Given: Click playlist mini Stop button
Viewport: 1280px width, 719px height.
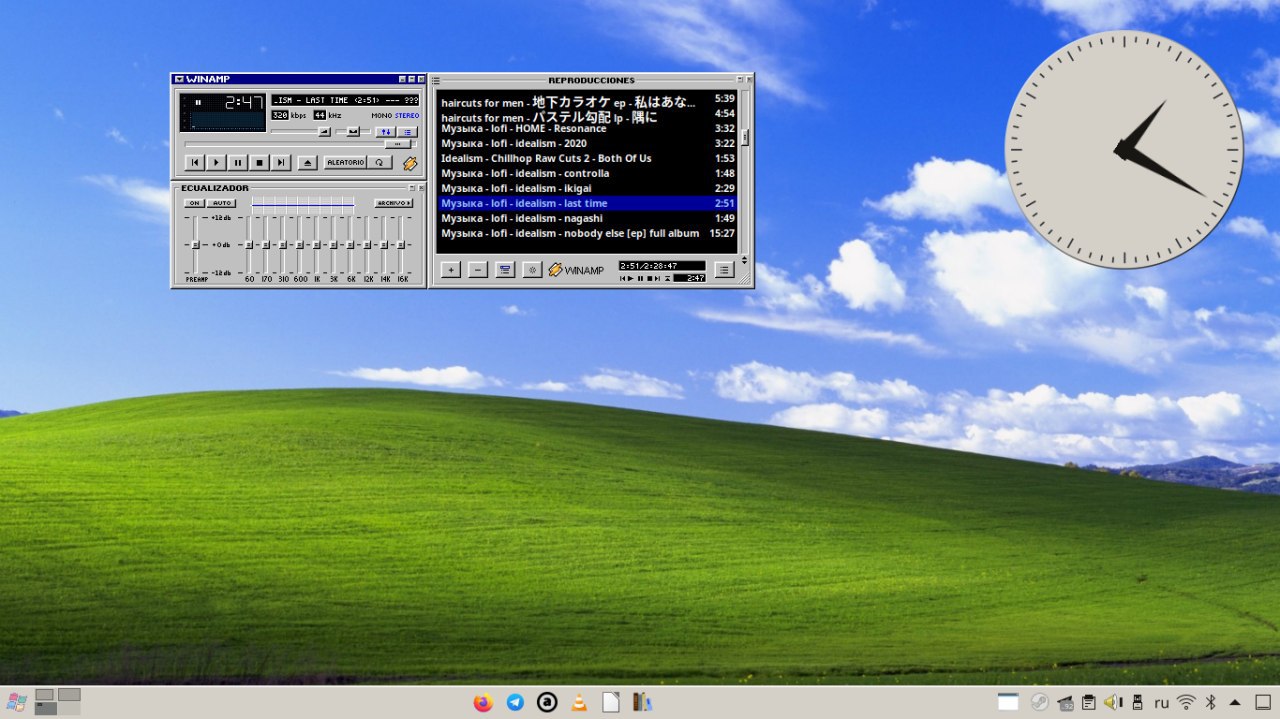Looking at the screenshot, I should [x=650, y=278].
